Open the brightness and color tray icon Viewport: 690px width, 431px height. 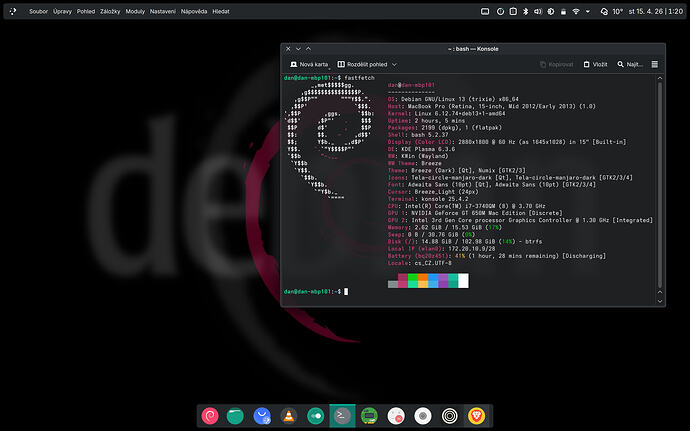[x=551, y=11]
